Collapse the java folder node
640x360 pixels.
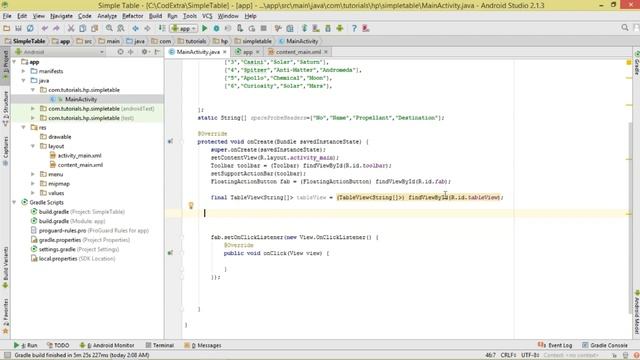24,80
